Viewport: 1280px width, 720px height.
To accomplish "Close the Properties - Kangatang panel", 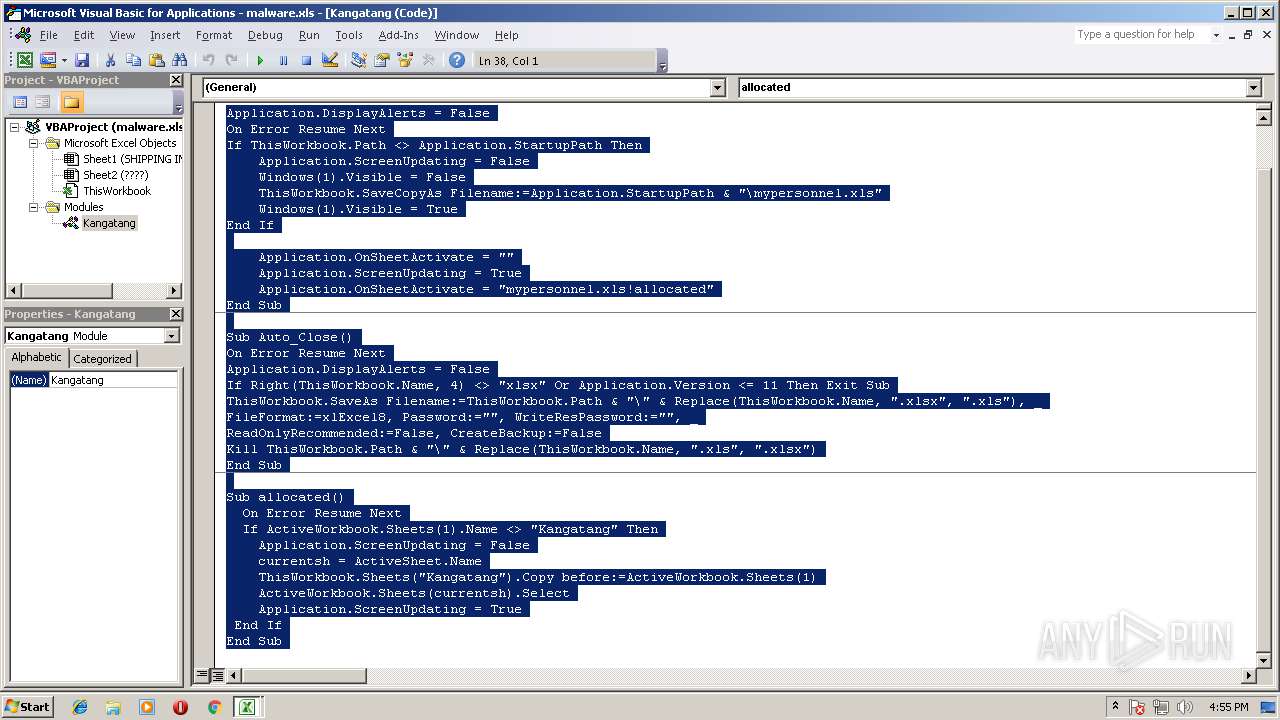I will [176, 314].
